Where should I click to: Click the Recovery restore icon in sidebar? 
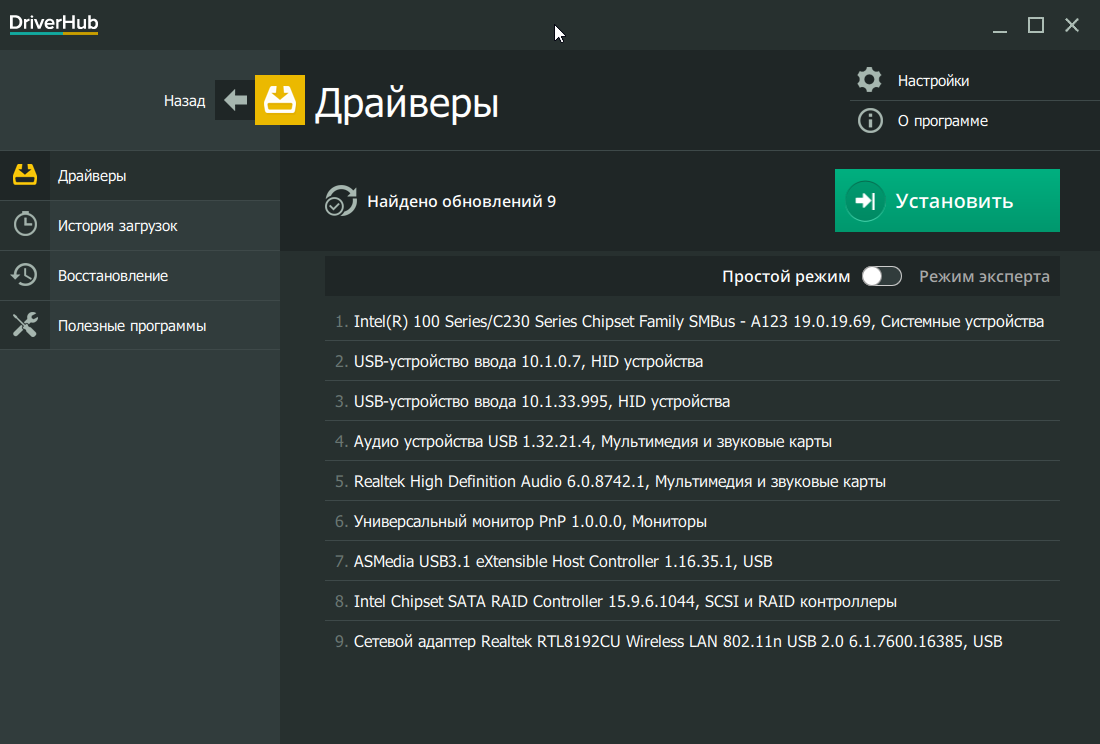coord(25,275)
